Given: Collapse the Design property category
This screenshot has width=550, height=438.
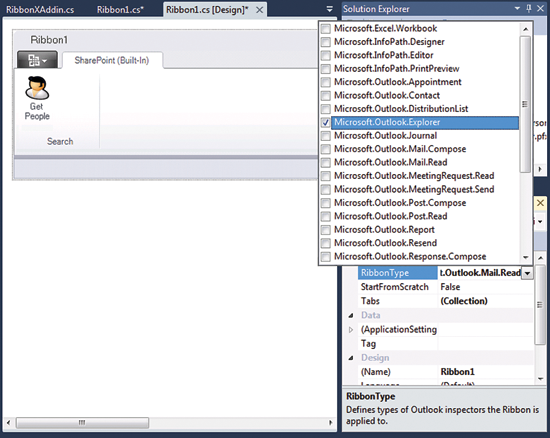Looking at the screenshot, I should click(351, 358).
